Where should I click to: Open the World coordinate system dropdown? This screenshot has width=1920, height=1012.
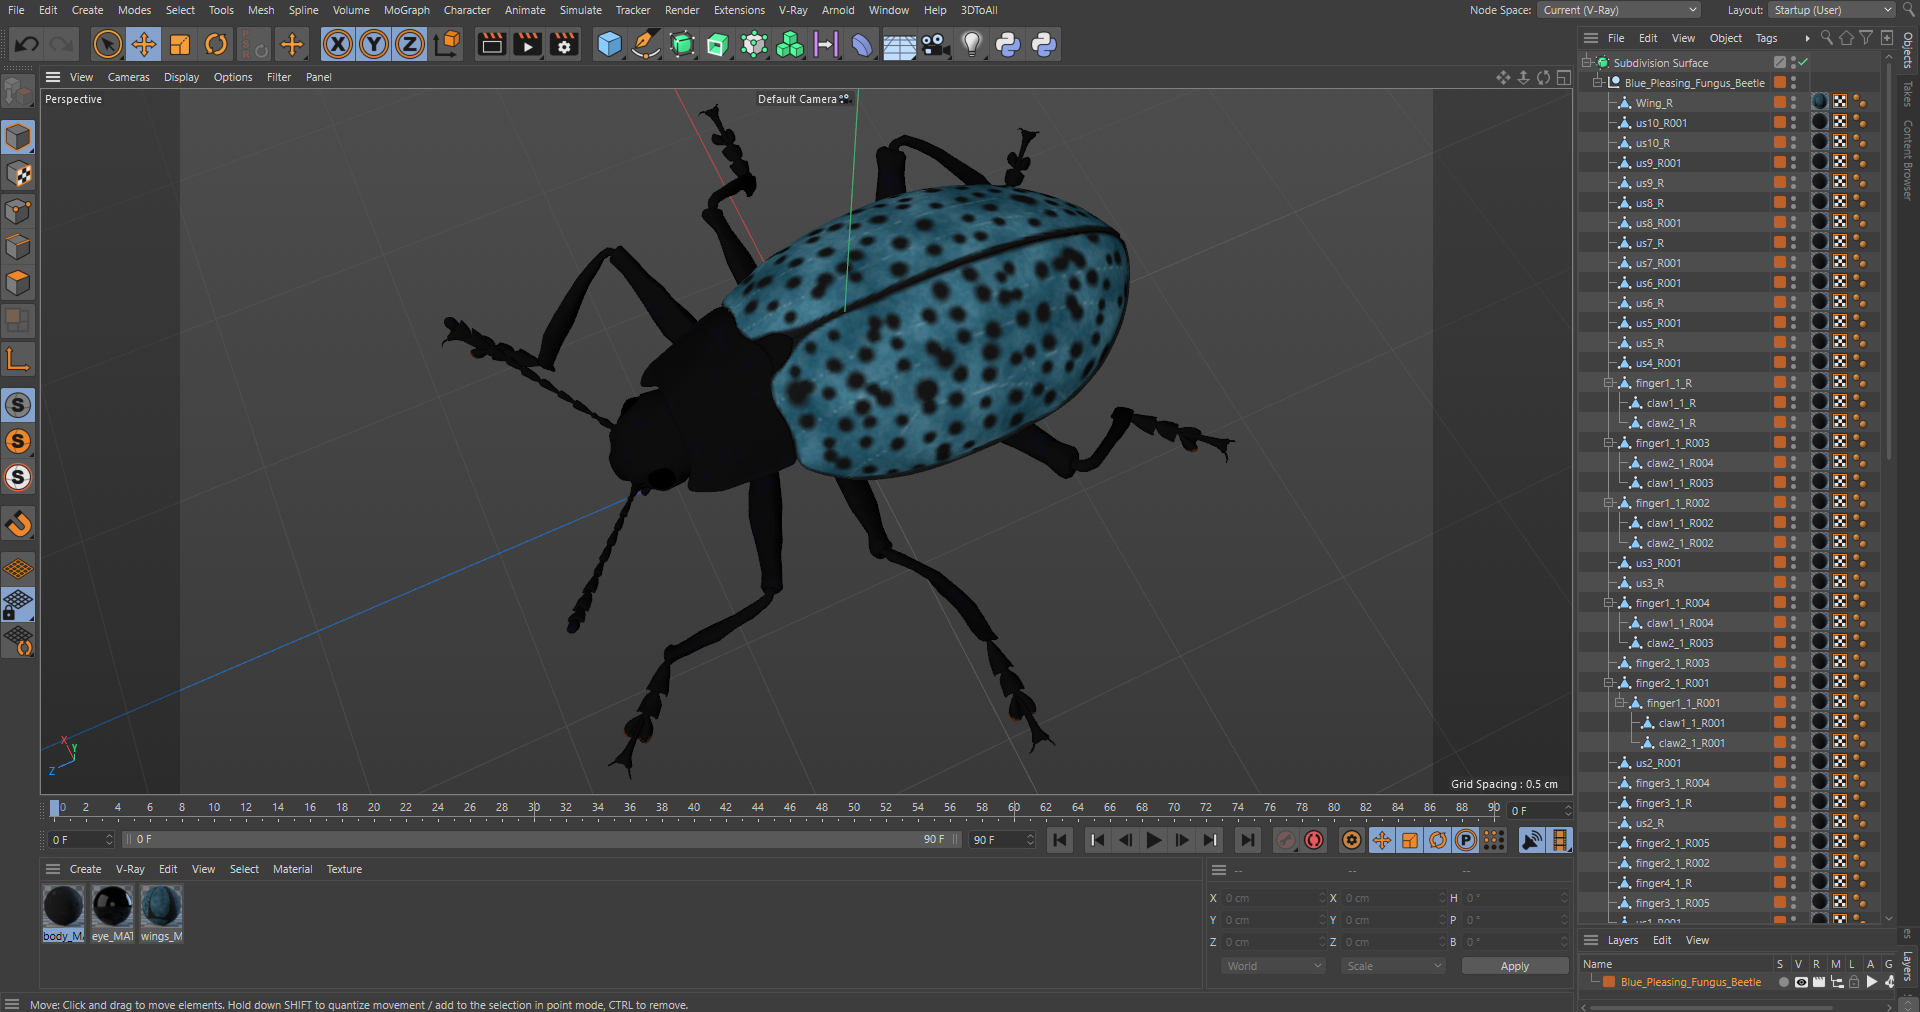click(1274, 966)
